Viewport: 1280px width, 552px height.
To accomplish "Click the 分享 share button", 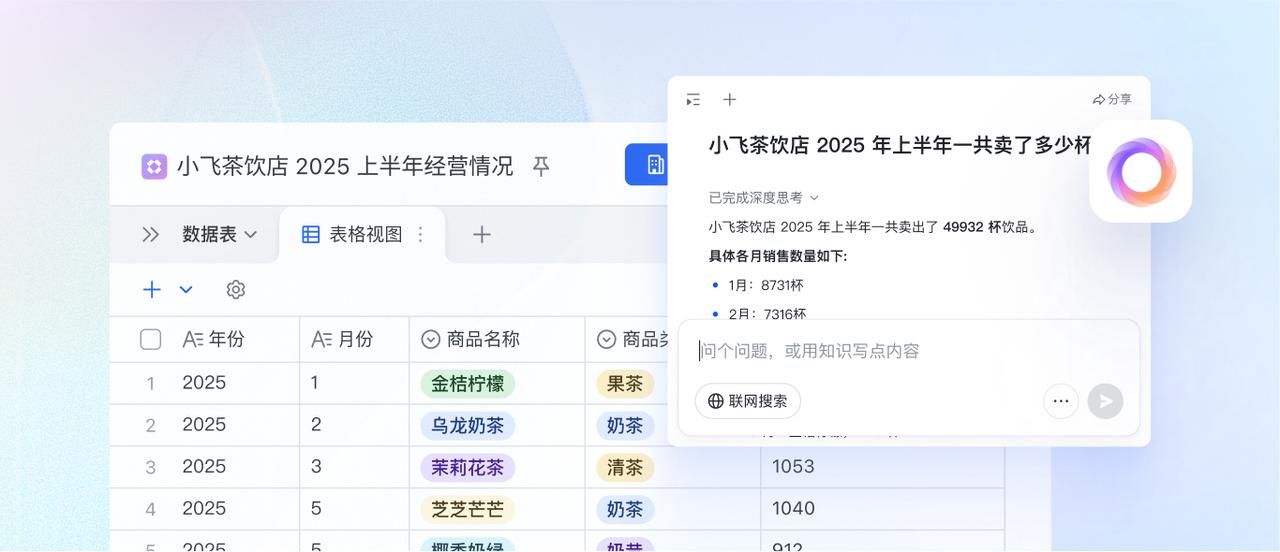I will (x=1112, y=100).
